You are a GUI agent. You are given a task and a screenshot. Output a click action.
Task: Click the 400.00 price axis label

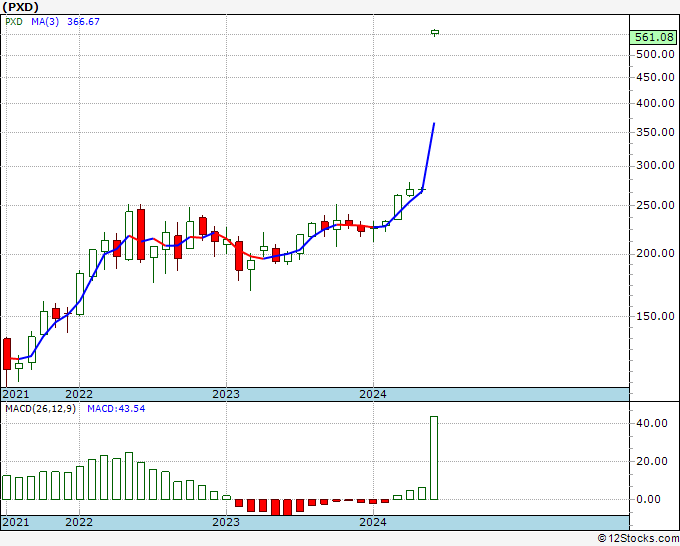[655, 103]
